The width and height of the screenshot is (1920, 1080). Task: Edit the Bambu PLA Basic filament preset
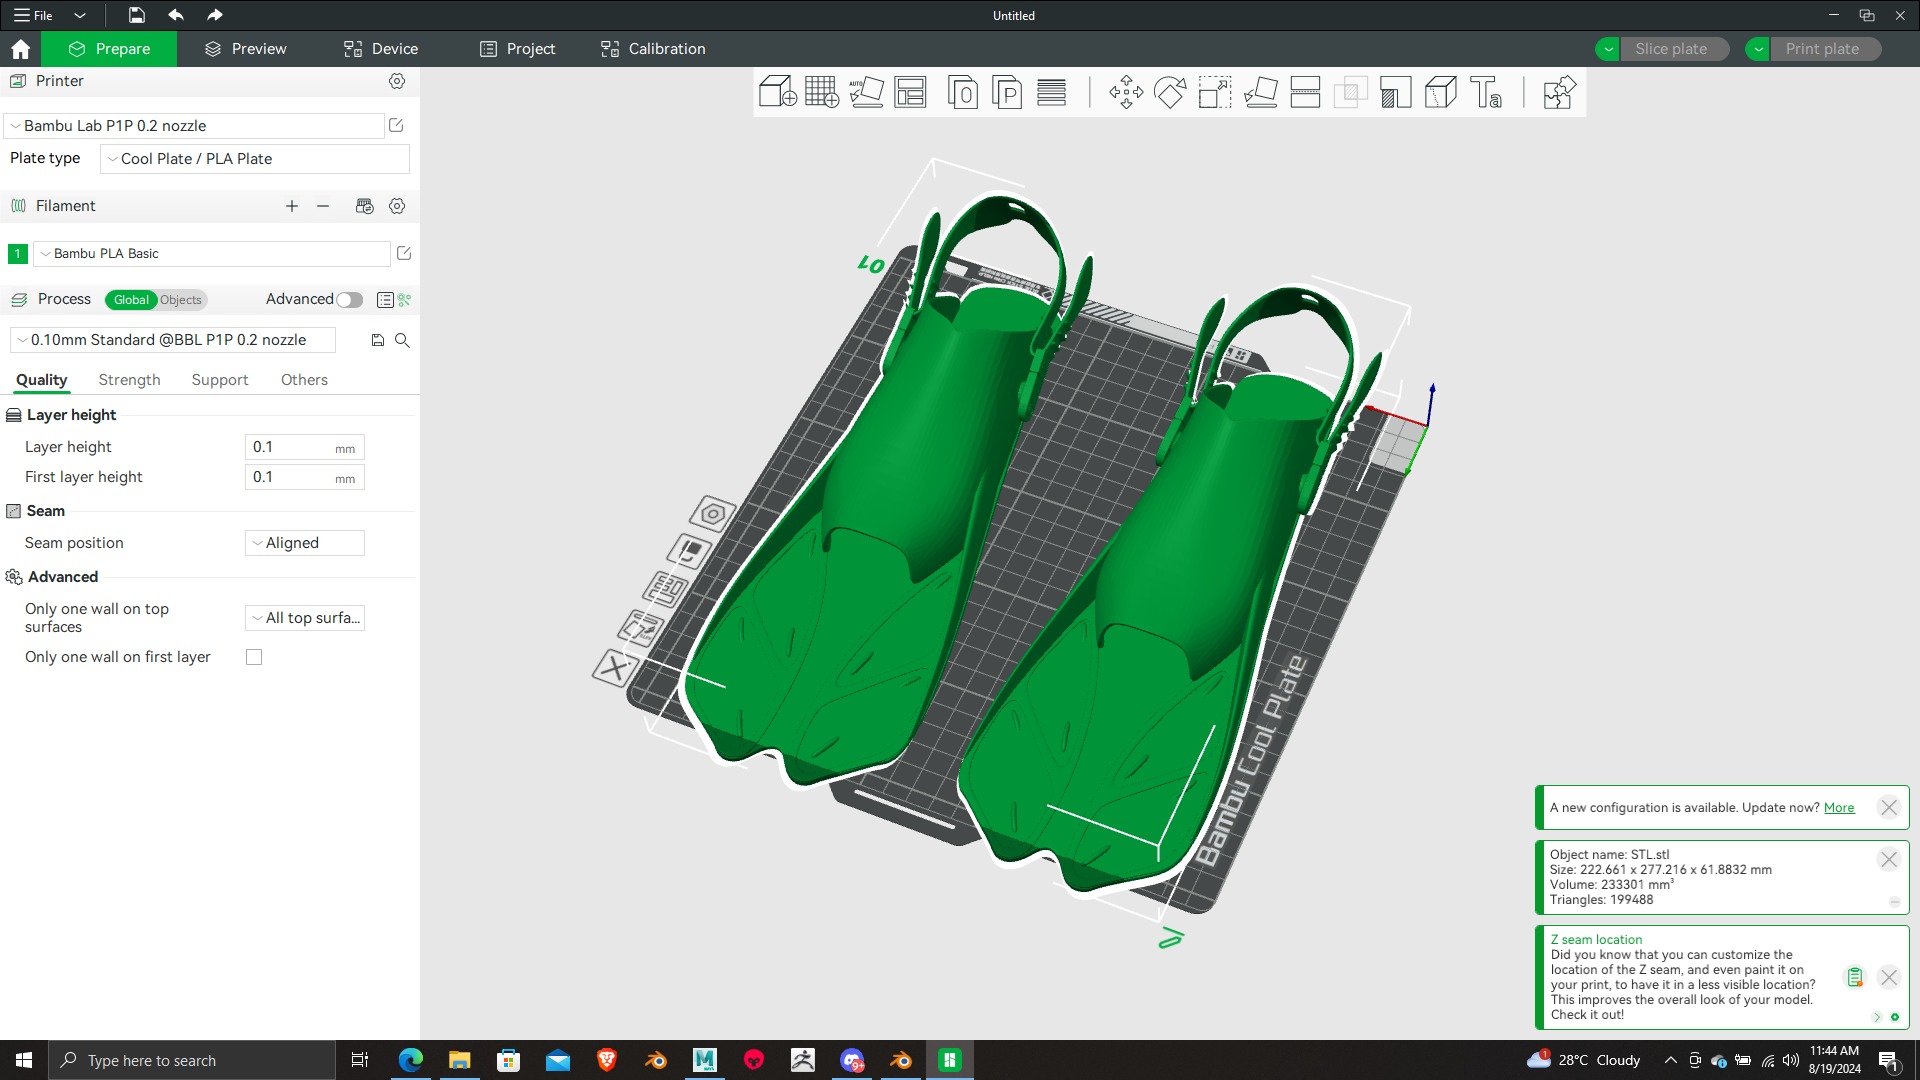tap(404, 253)
